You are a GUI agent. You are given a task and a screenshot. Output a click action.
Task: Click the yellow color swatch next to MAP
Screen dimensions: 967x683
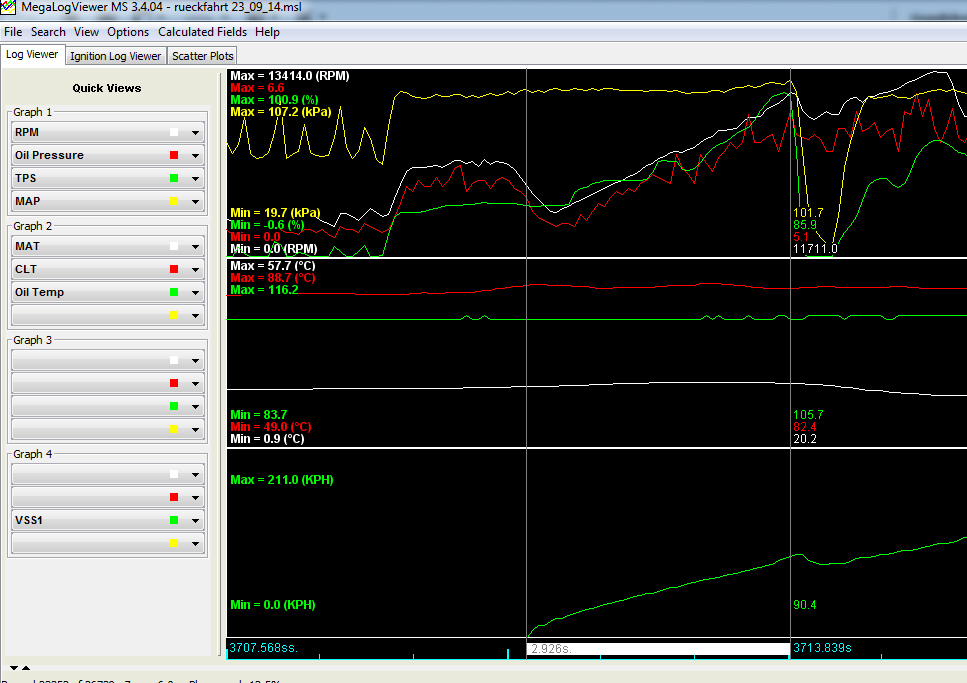[x=174, y=201]
